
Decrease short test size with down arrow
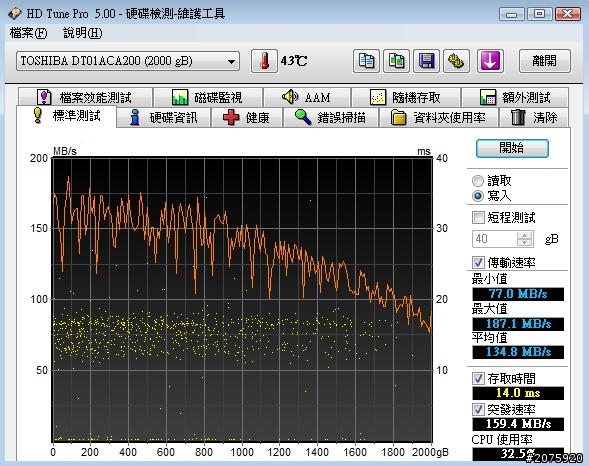point(524,243)
